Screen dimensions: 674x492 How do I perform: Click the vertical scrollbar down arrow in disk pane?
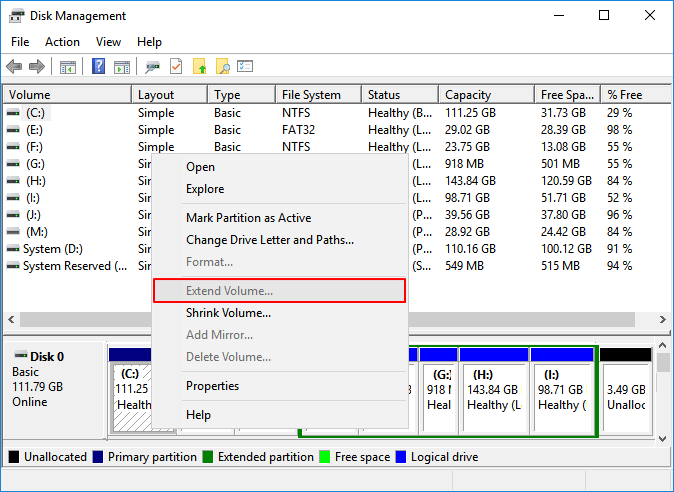[x=665, y=435]
